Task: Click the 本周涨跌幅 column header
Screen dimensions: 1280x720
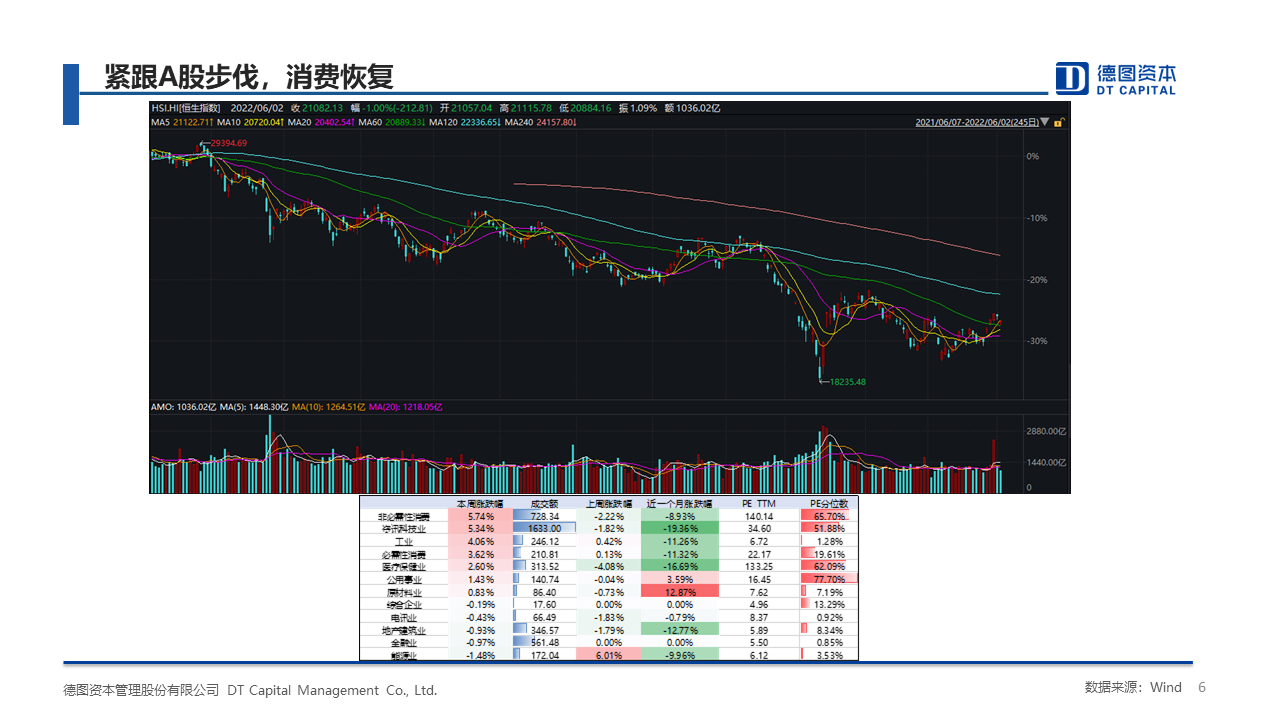Action: 479,504
